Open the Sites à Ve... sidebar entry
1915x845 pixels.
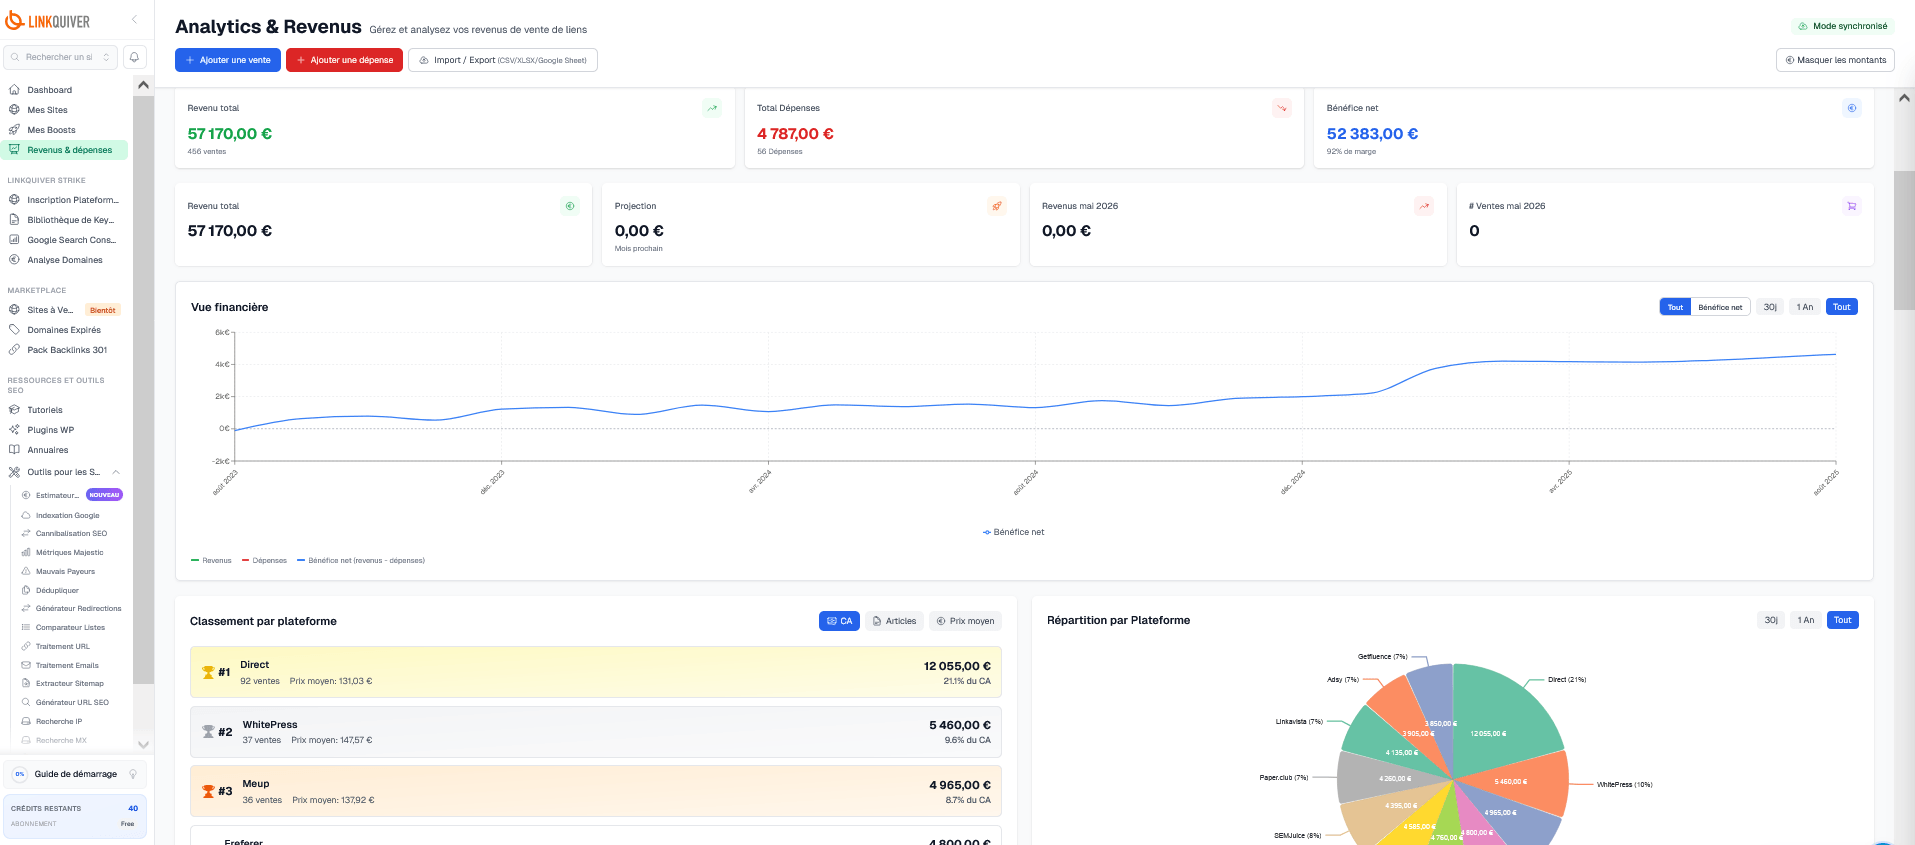65,310
